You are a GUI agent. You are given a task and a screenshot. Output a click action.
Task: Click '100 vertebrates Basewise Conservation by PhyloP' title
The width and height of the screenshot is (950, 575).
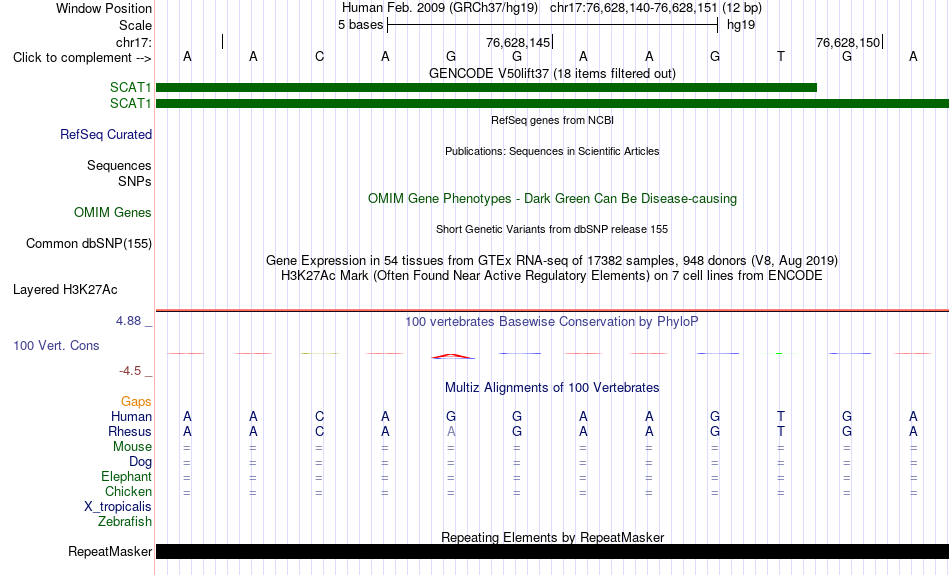[552, 322]
